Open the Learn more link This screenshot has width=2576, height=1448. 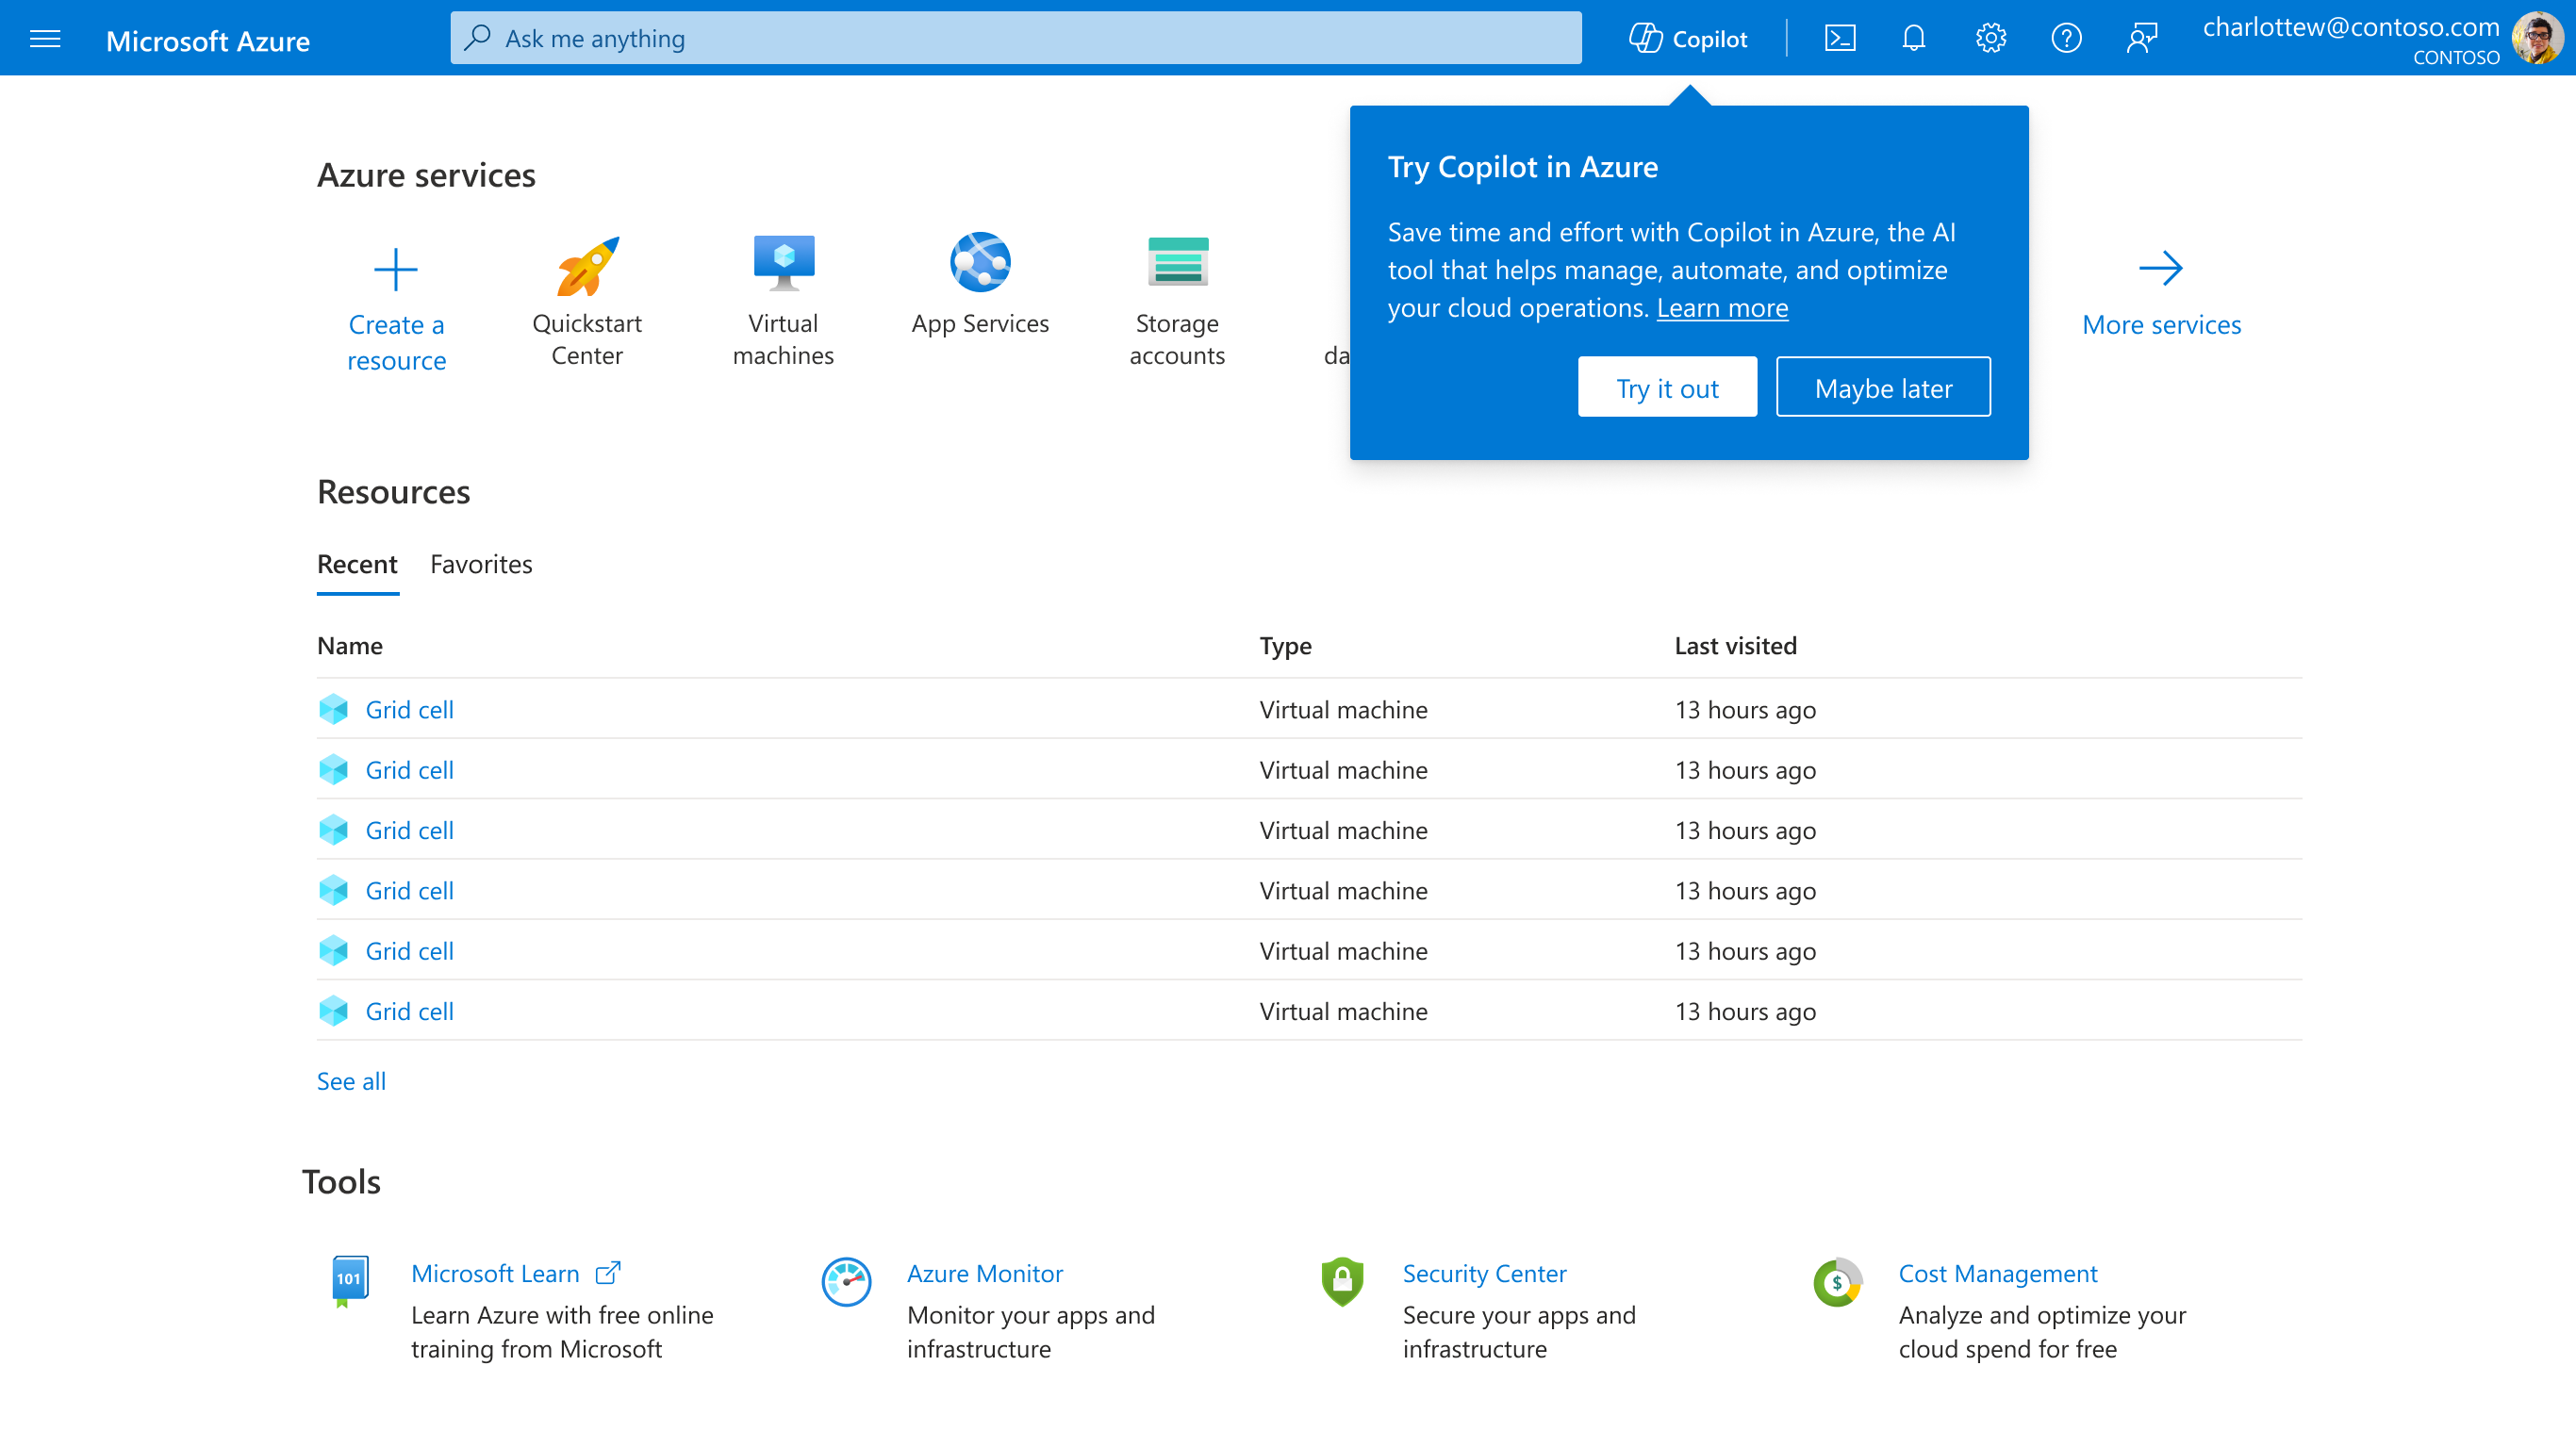pyautogui.click(x=1722, y=308)
